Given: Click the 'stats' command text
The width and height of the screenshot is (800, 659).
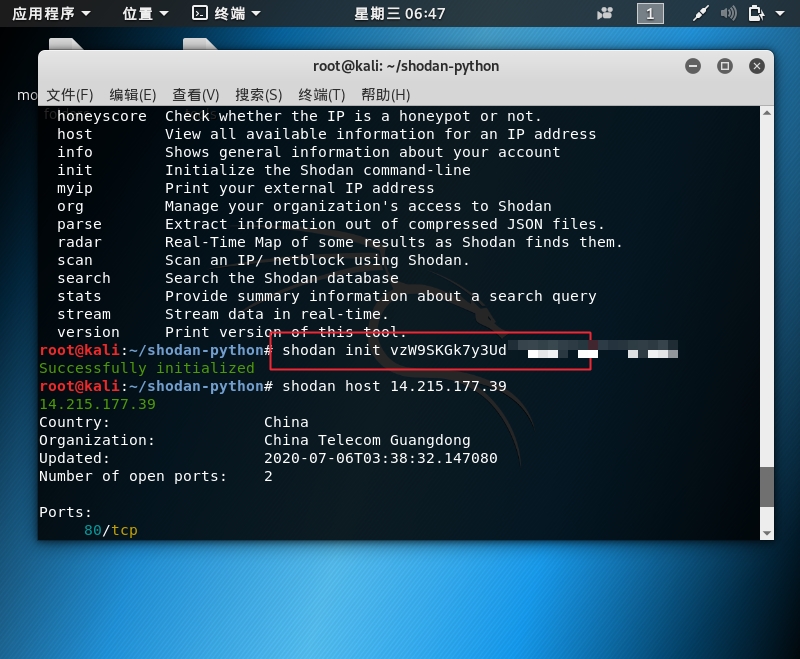Looking at the screenshot, I should 79,296.
